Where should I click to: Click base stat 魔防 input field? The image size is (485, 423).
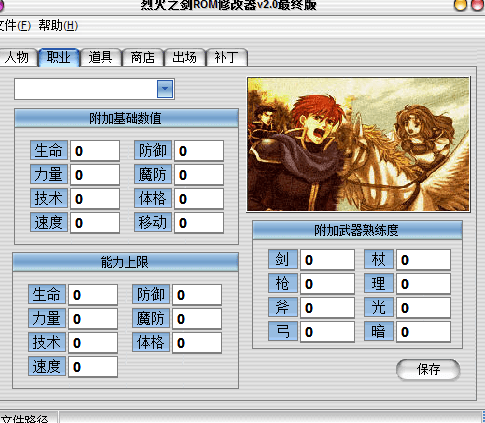[199, 175]
